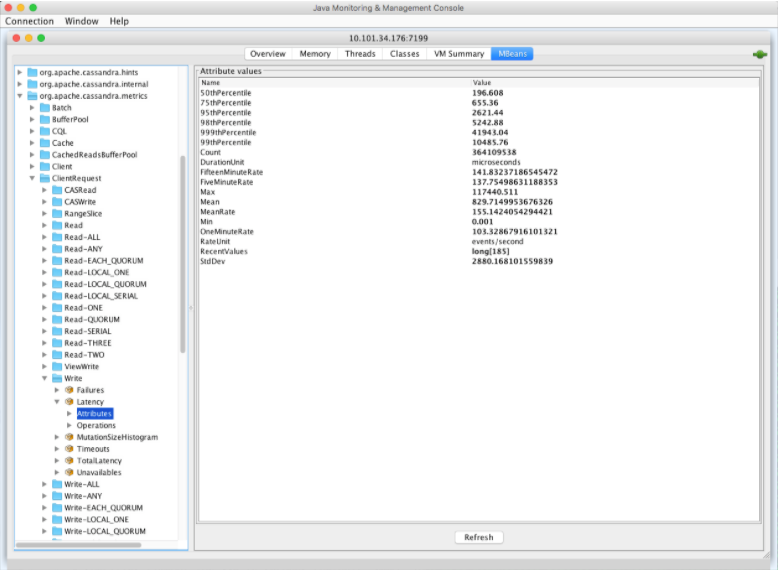Expand the CASWrite folder
The height and width of the screenshot is (570, 778).
point(45,201)
